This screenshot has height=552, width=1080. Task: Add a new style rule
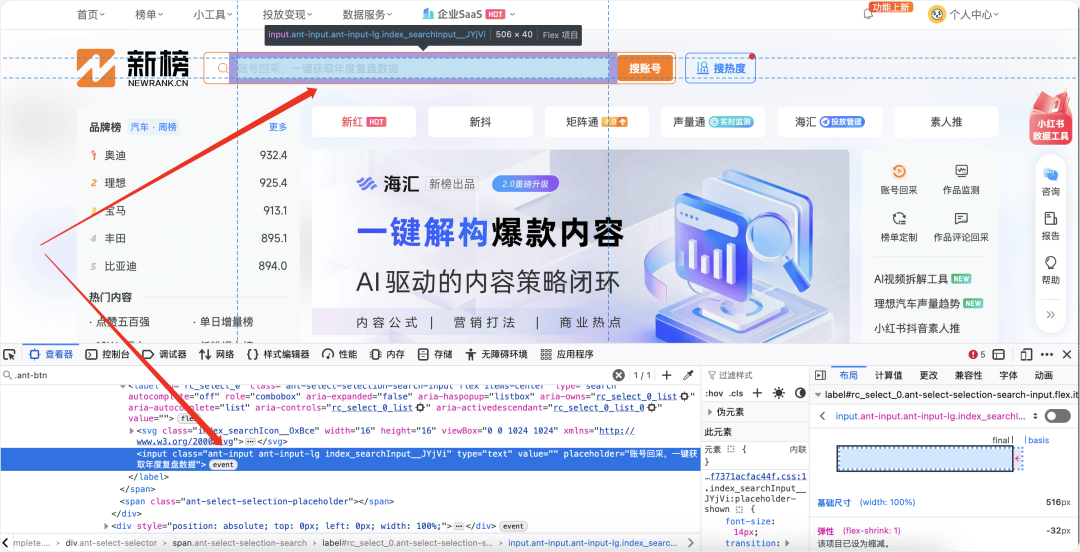click(x=757, y=393)
